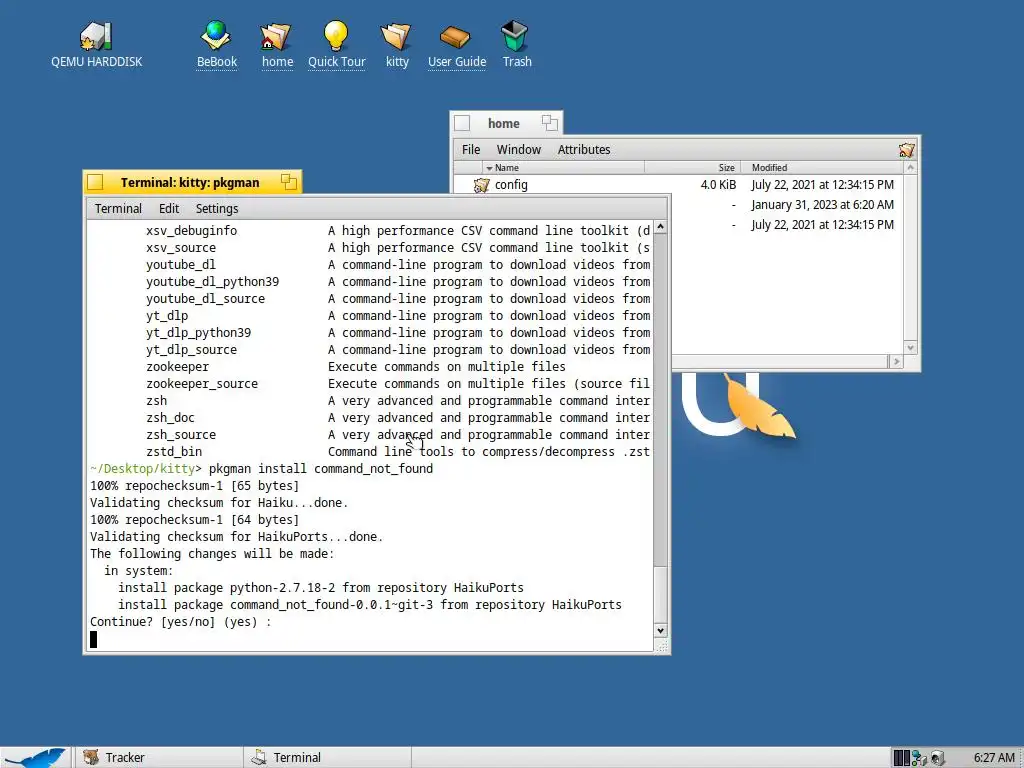This screenshot has height=768, width=1024.
Task: Sort by Name column header in home window
Action: pyautogui.click(x=563, y=168)
